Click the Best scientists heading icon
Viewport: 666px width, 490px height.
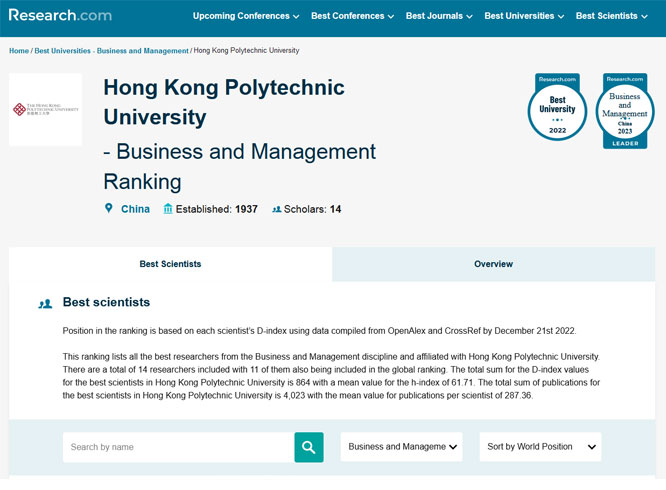tap(45, 303)
